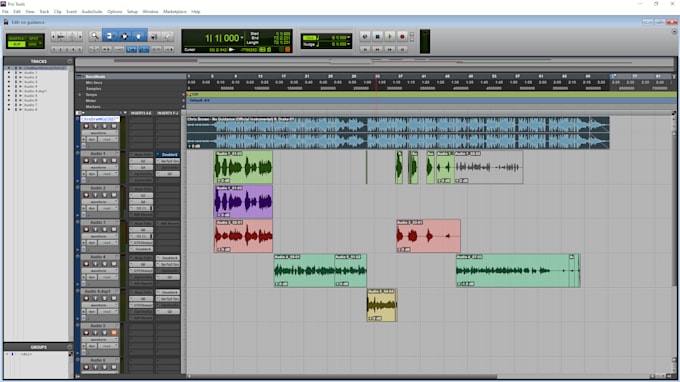
Task: Open Audio 2 track view waveform selector
Action: [100, 202]
